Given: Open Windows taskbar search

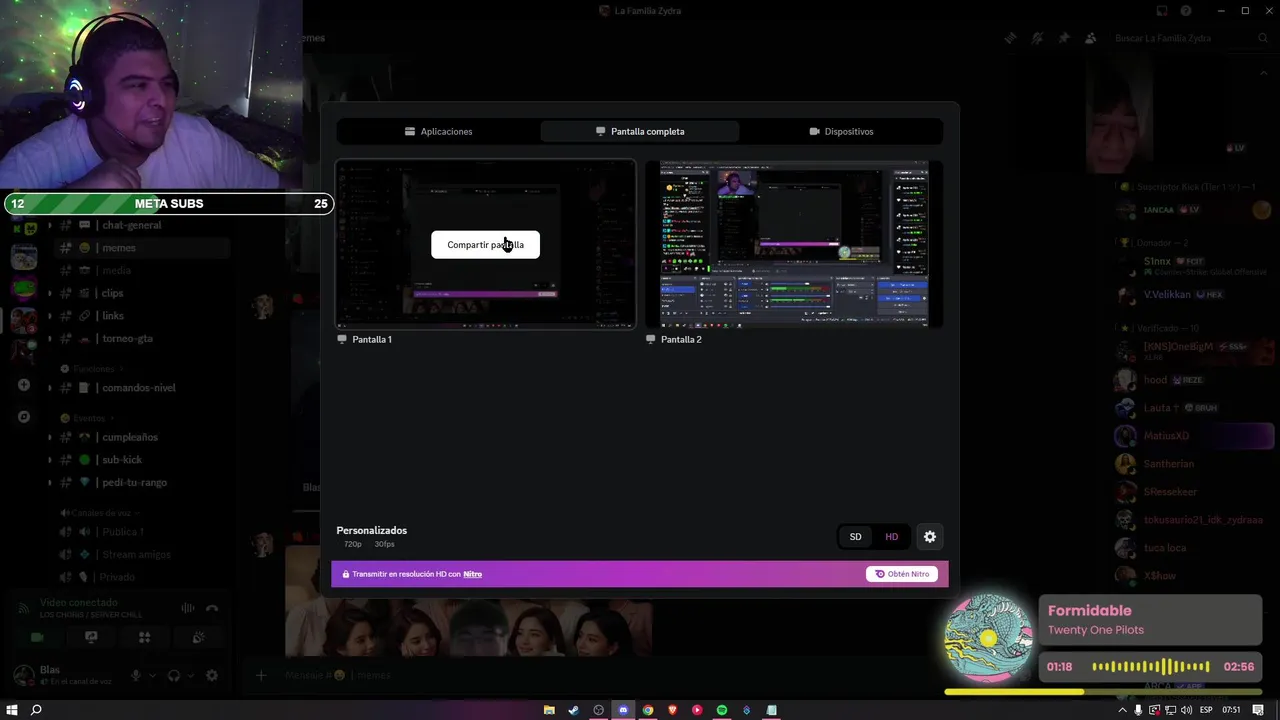Looking at the screenshot, I should click(36, 710).
